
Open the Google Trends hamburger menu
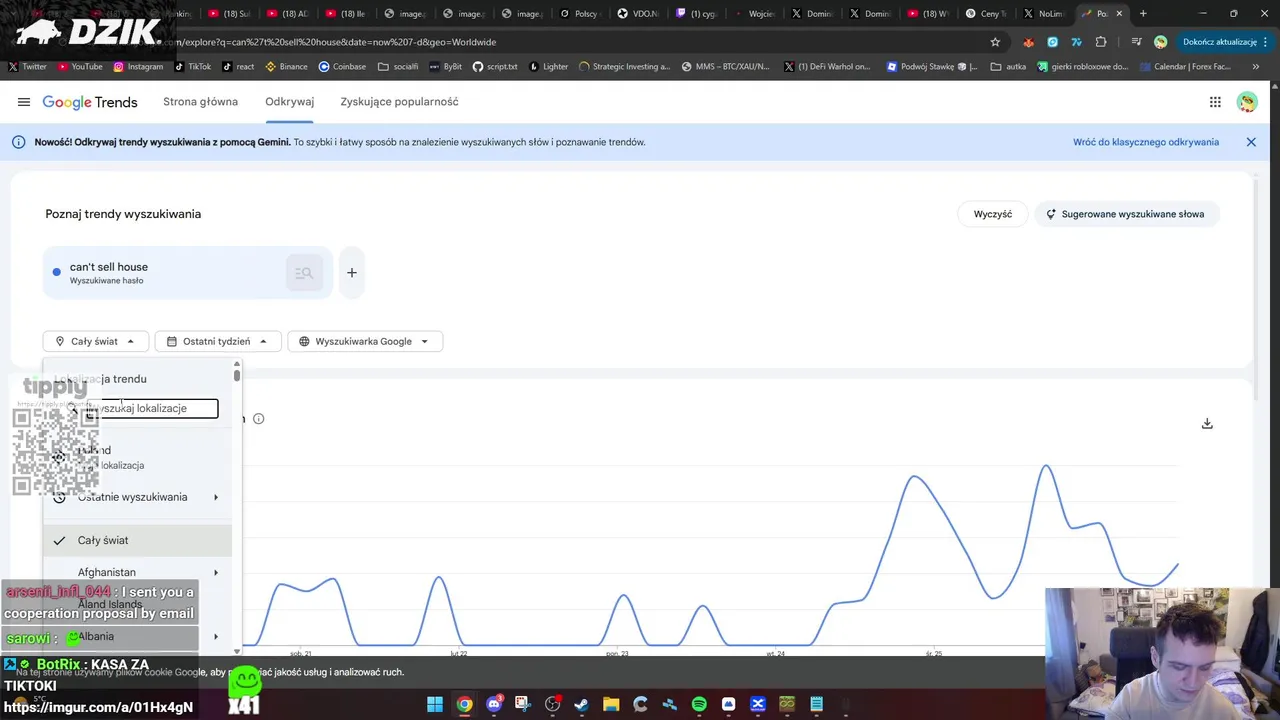click(x=23, y=102)
